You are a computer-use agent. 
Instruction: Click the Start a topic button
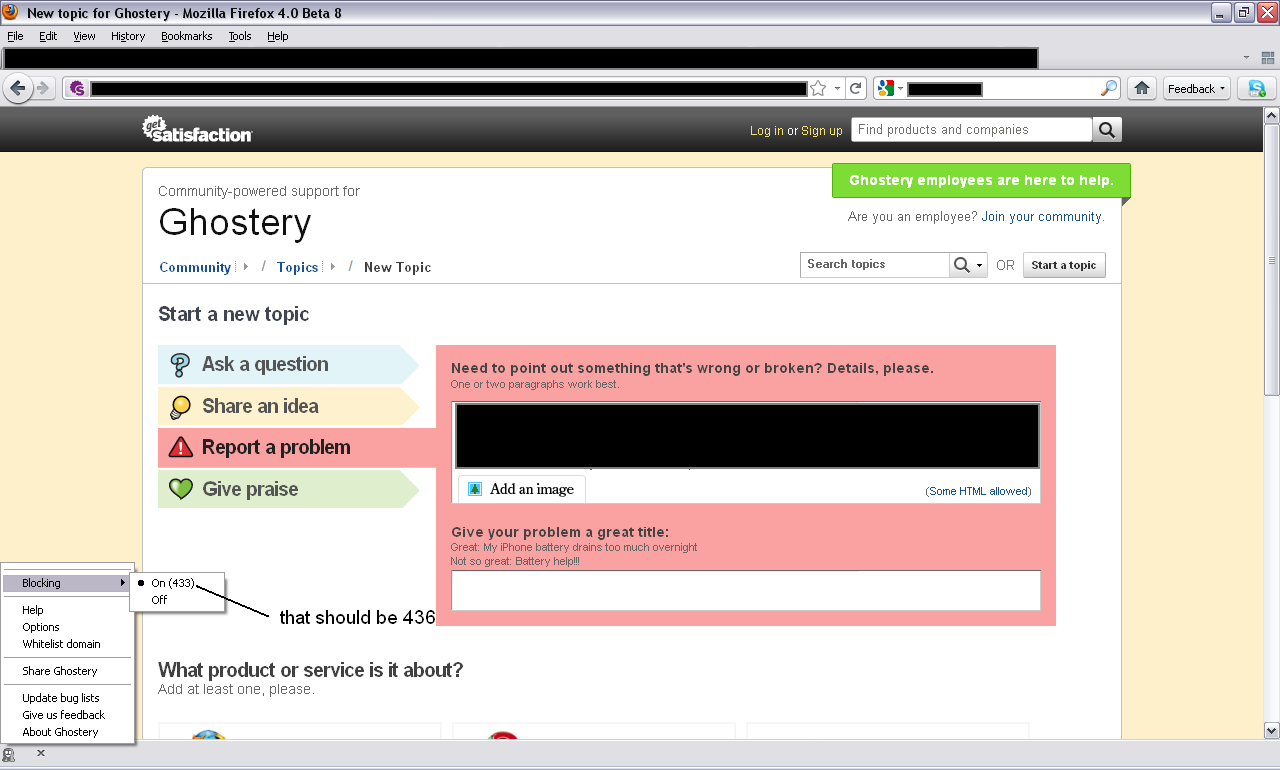click(1064, 265)
